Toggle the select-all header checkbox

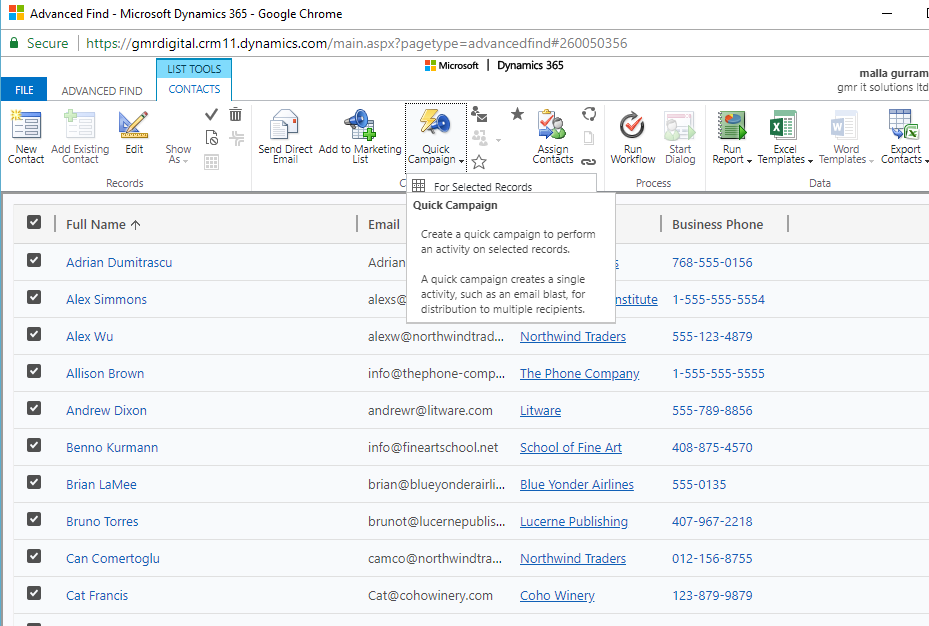(34, 223)
